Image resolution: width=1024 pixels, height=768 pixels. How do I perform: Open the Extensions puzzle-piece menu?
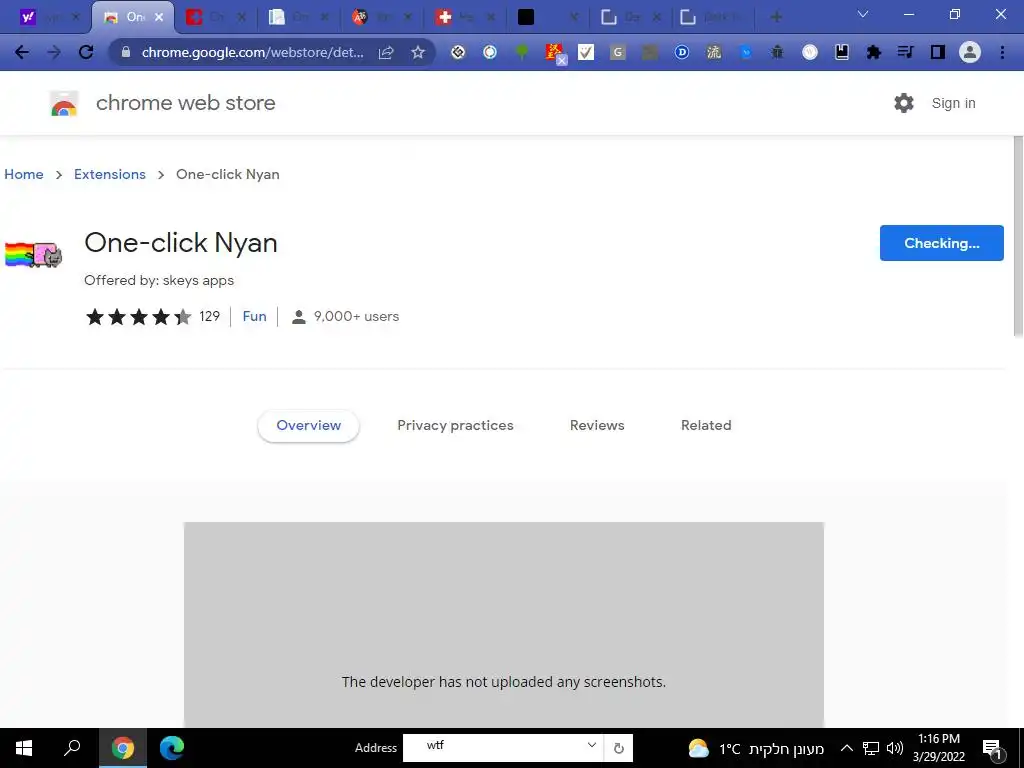tap(873, 52)
